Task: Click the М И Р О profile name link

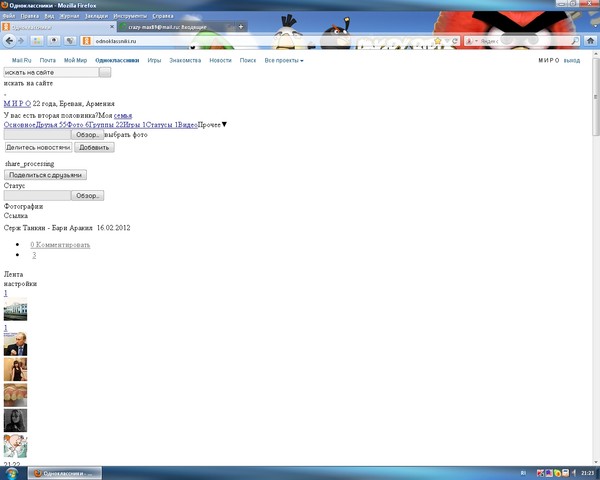Action: point(17,104)
